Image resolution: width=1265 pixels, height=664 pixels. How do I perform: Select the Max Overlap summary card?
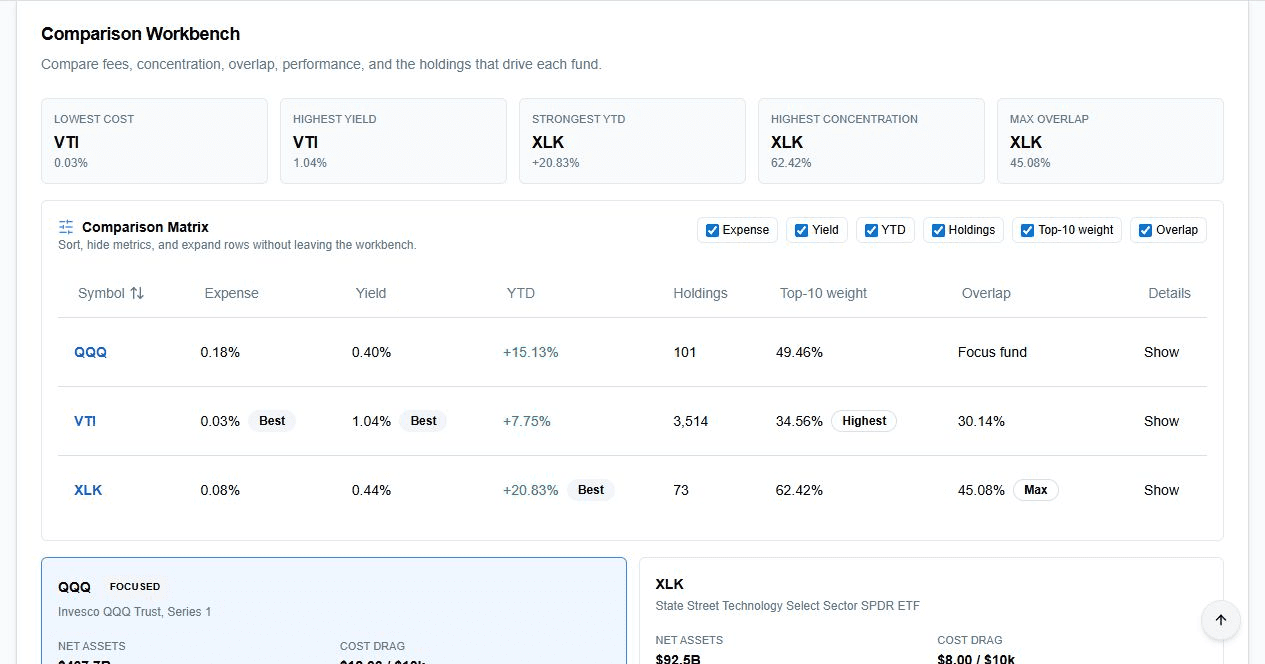(1110, 141)
